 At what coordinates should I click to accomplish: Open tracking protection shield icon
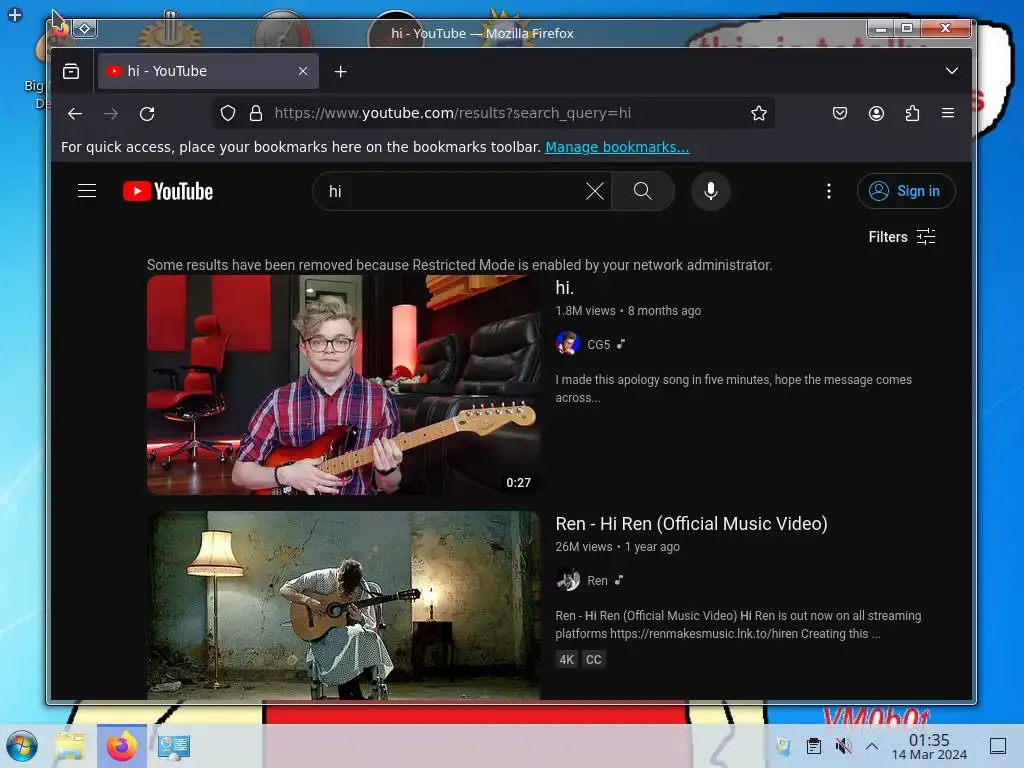(x=227, y=113)
